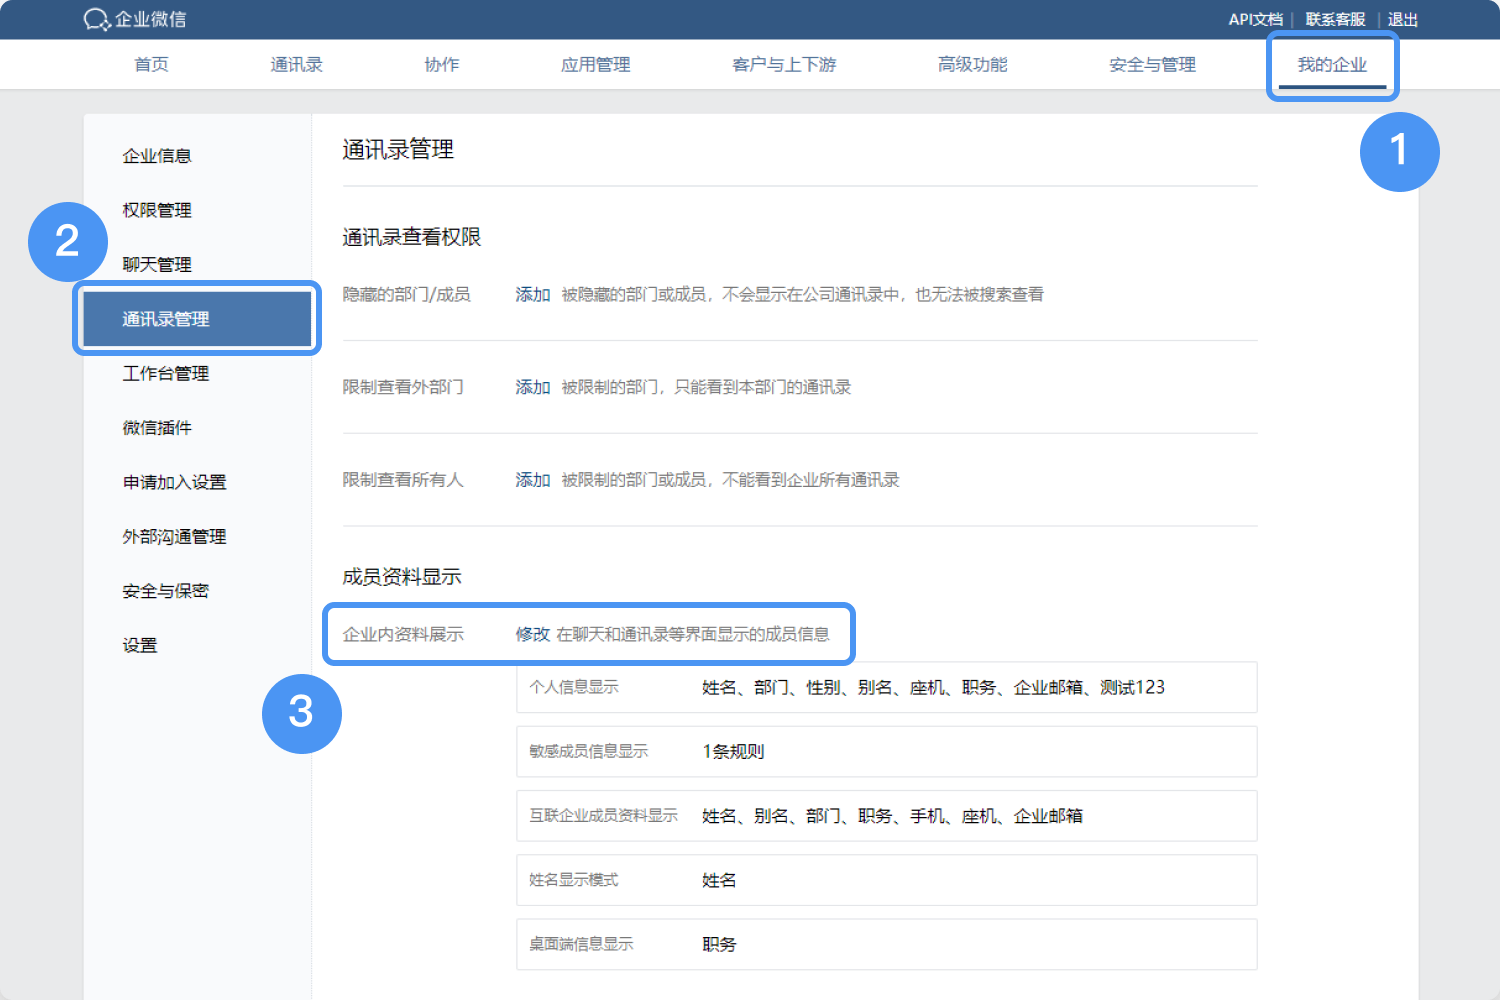Open 工作台管理 in the sidebar
Viewport: 1500px width, 1000px height.
tap(166, 374)
